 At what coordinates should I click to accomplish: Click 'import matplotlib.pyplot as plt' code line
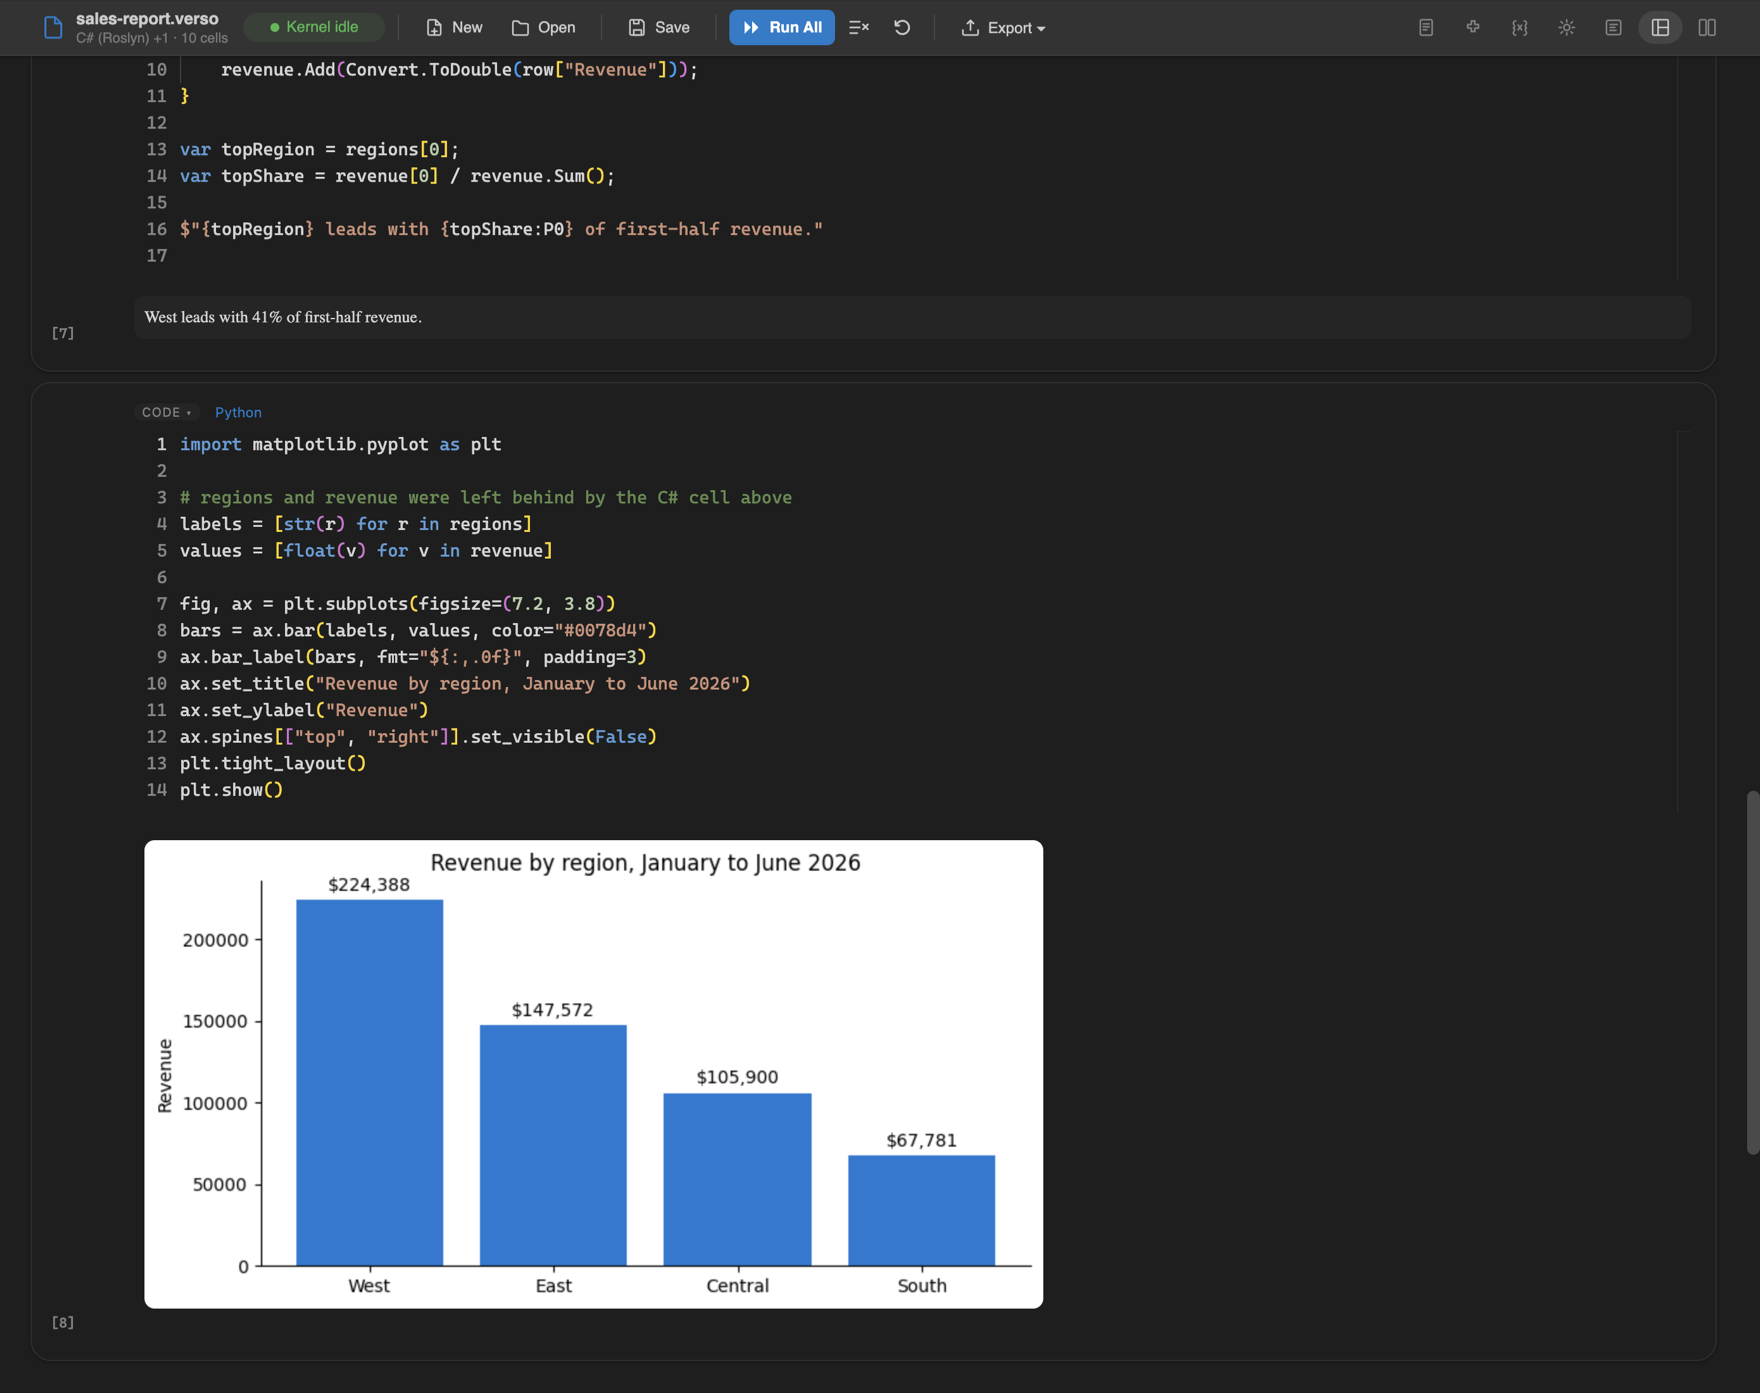pyautogui.click(x=341, y=444)
